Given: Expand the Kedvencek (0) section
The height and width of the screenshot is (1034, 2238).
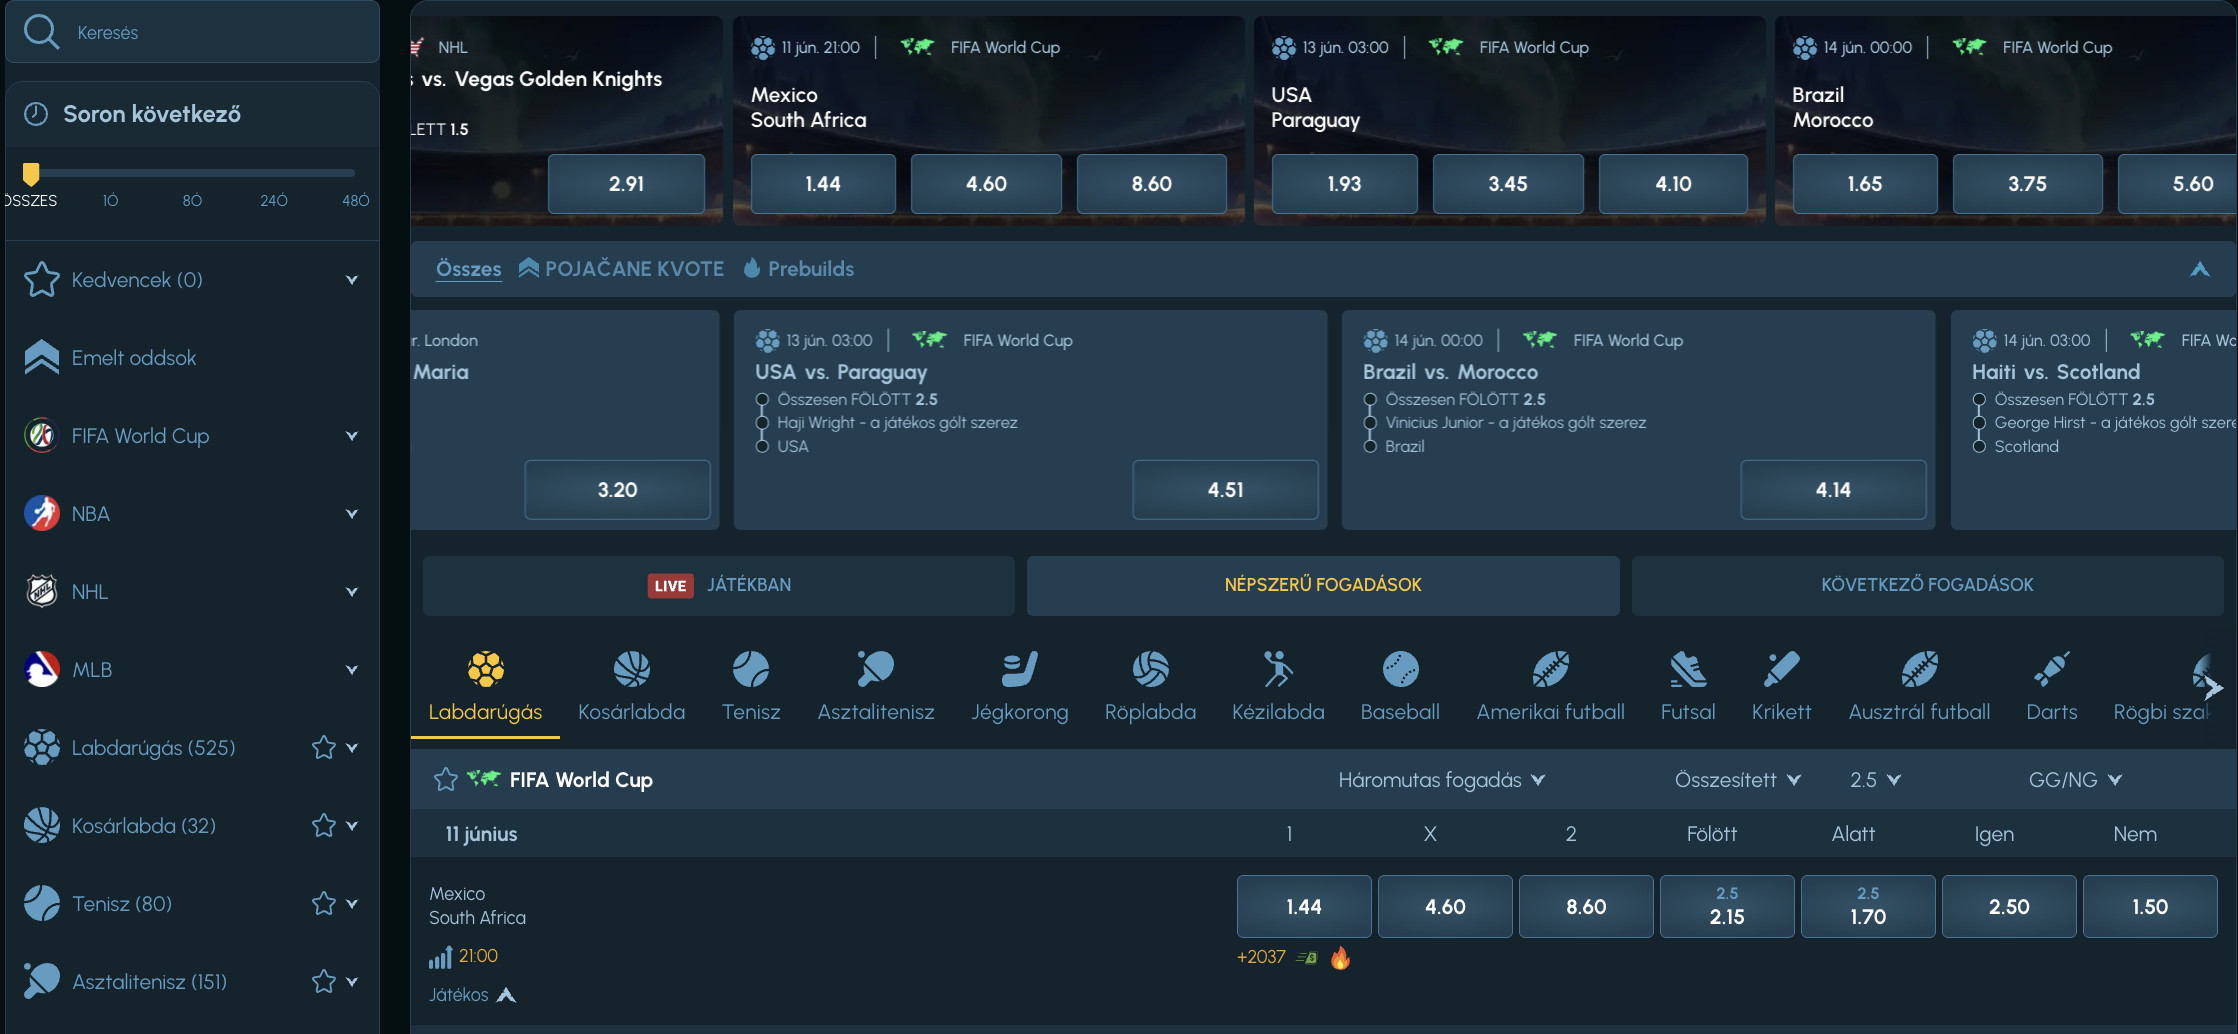Looking at the screenshot, I should click(351, 280).
